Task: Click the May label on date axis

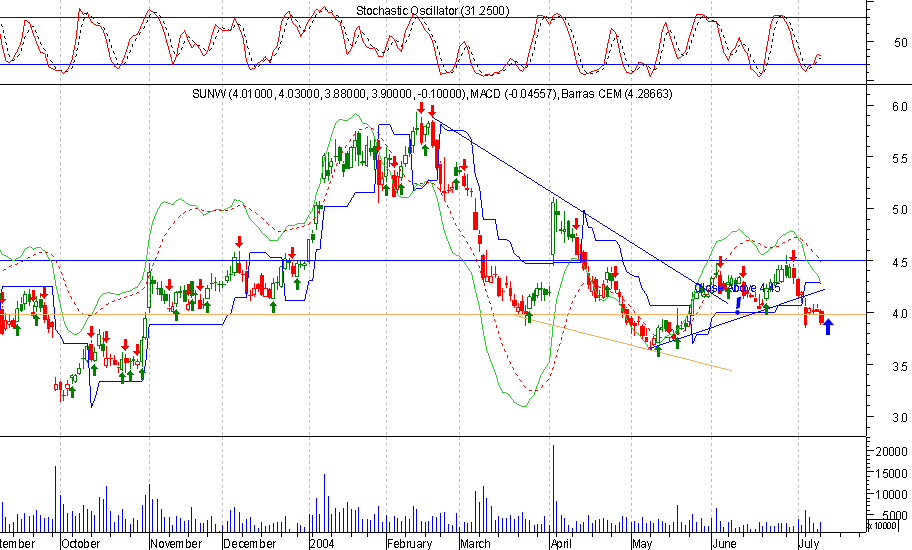Action: [642, 544]
